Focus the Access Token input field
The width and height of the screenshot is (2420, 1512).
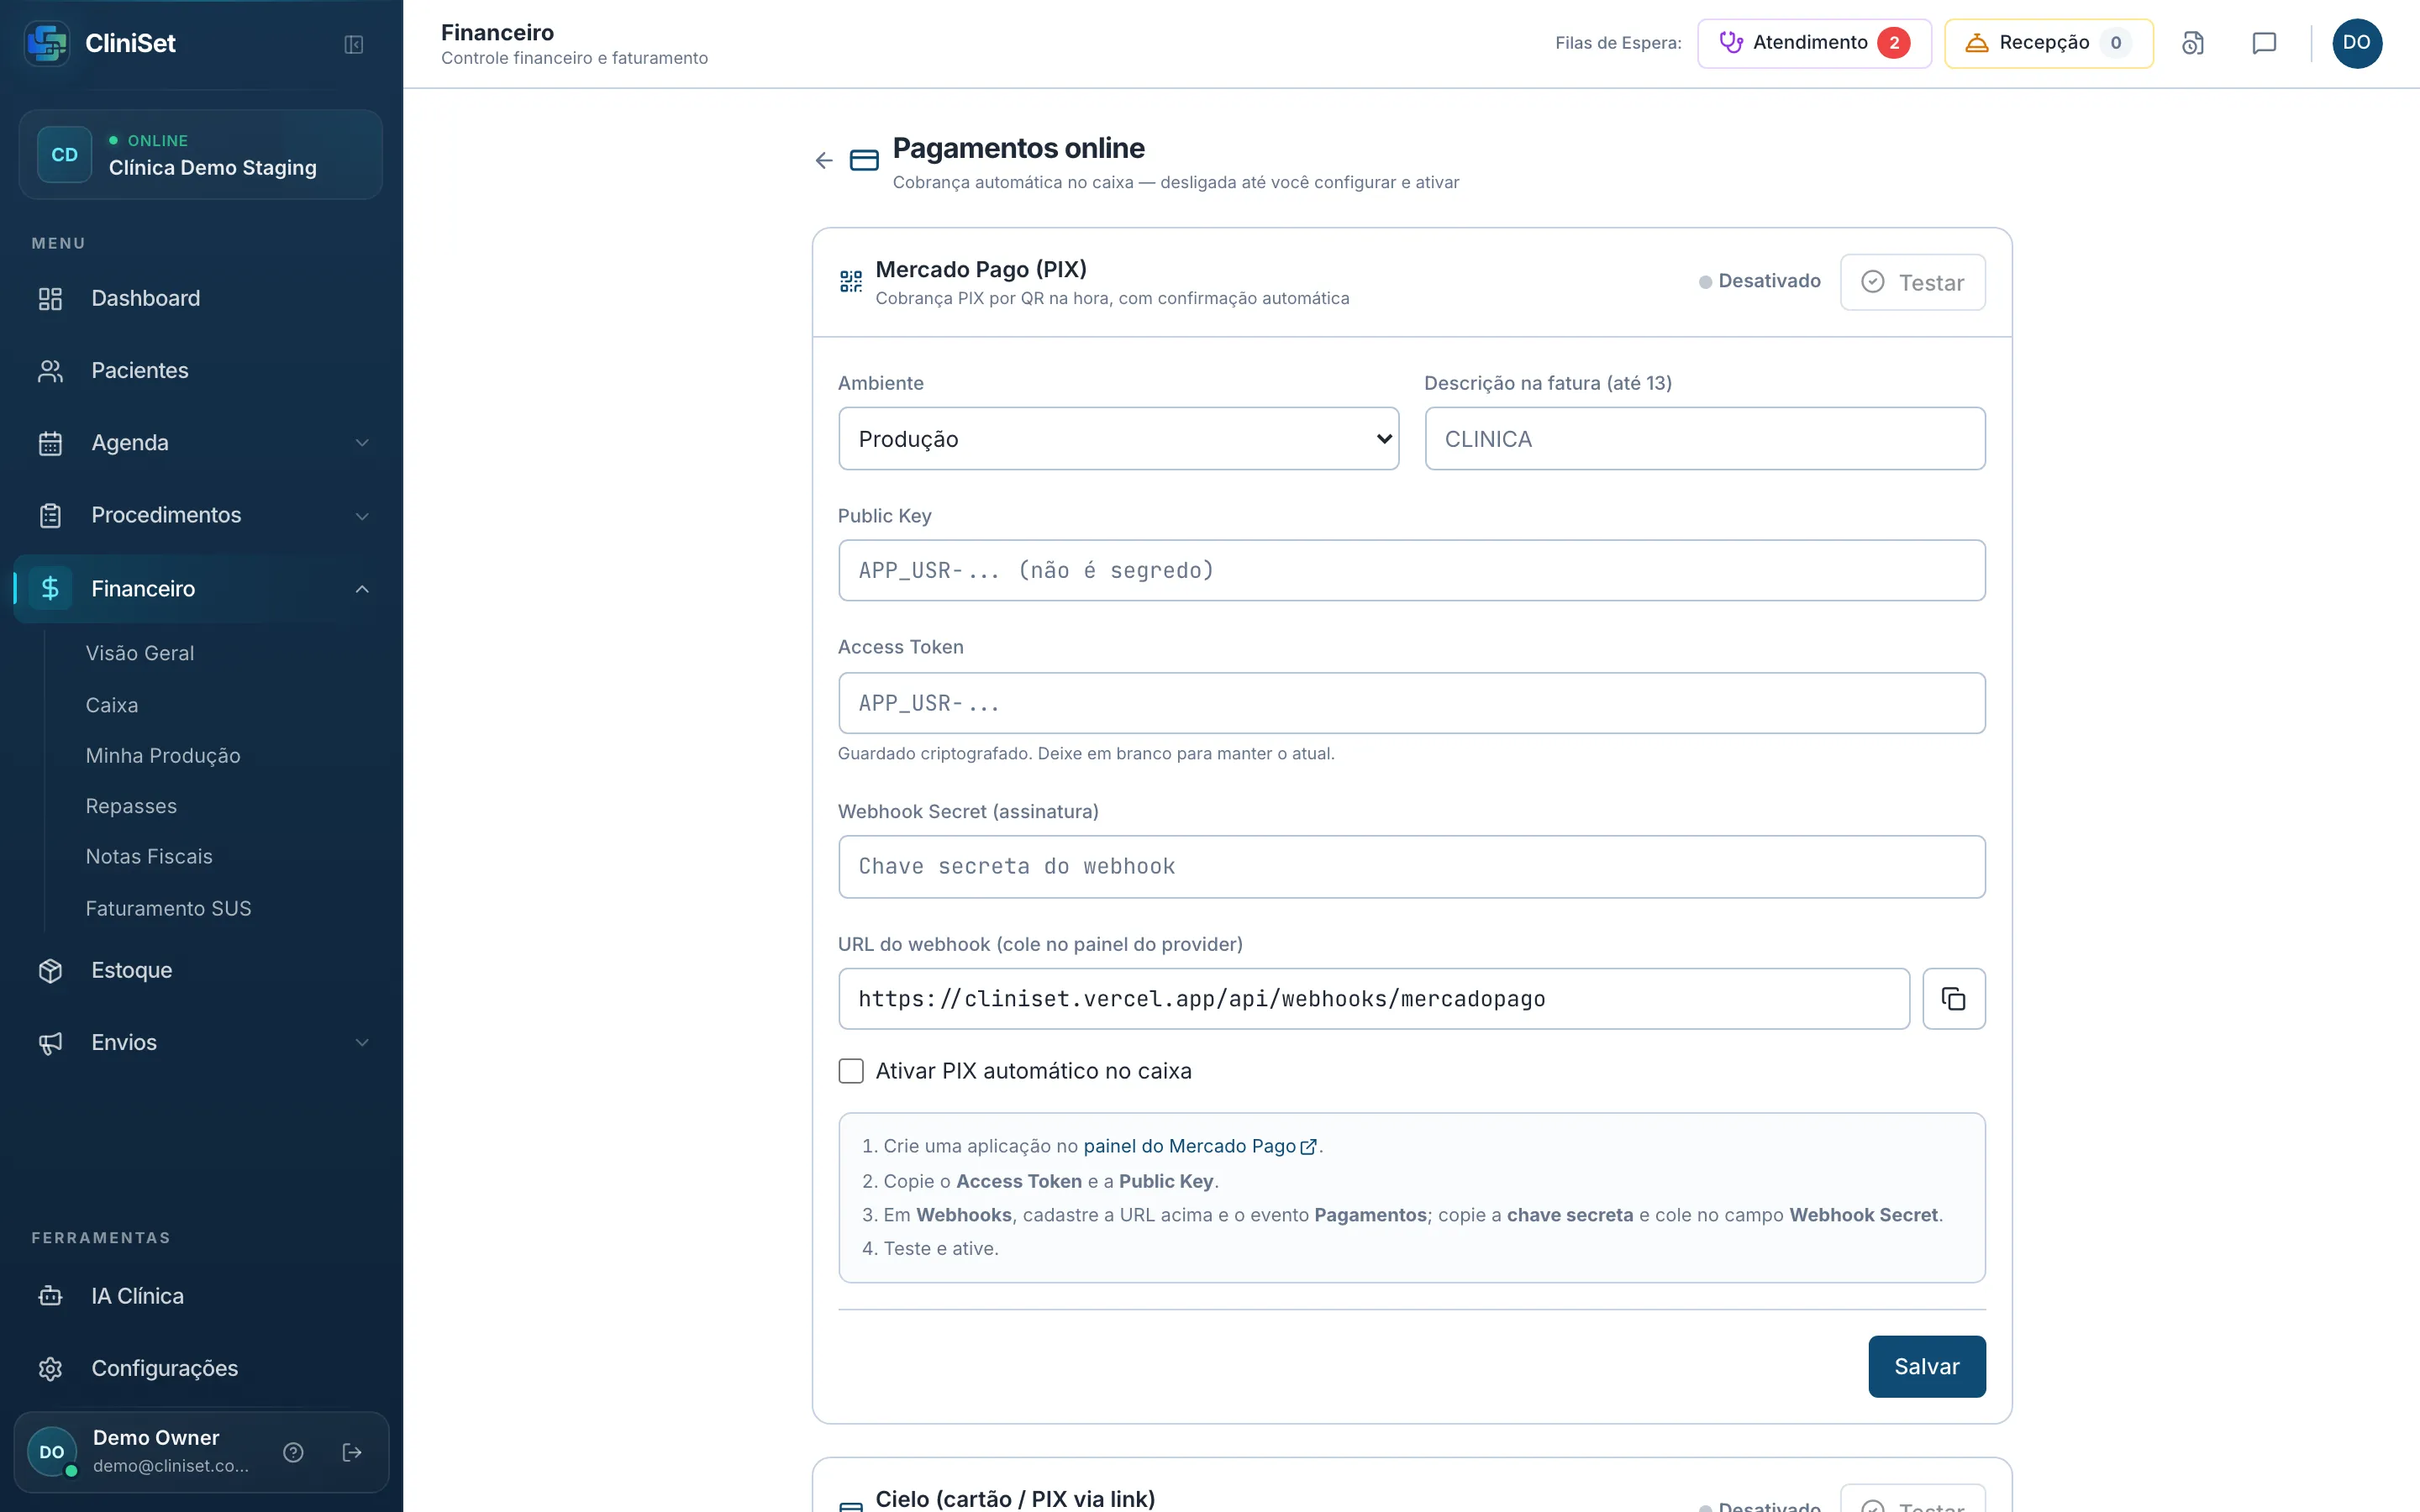pyautogui.click(x=1411, y=703)
